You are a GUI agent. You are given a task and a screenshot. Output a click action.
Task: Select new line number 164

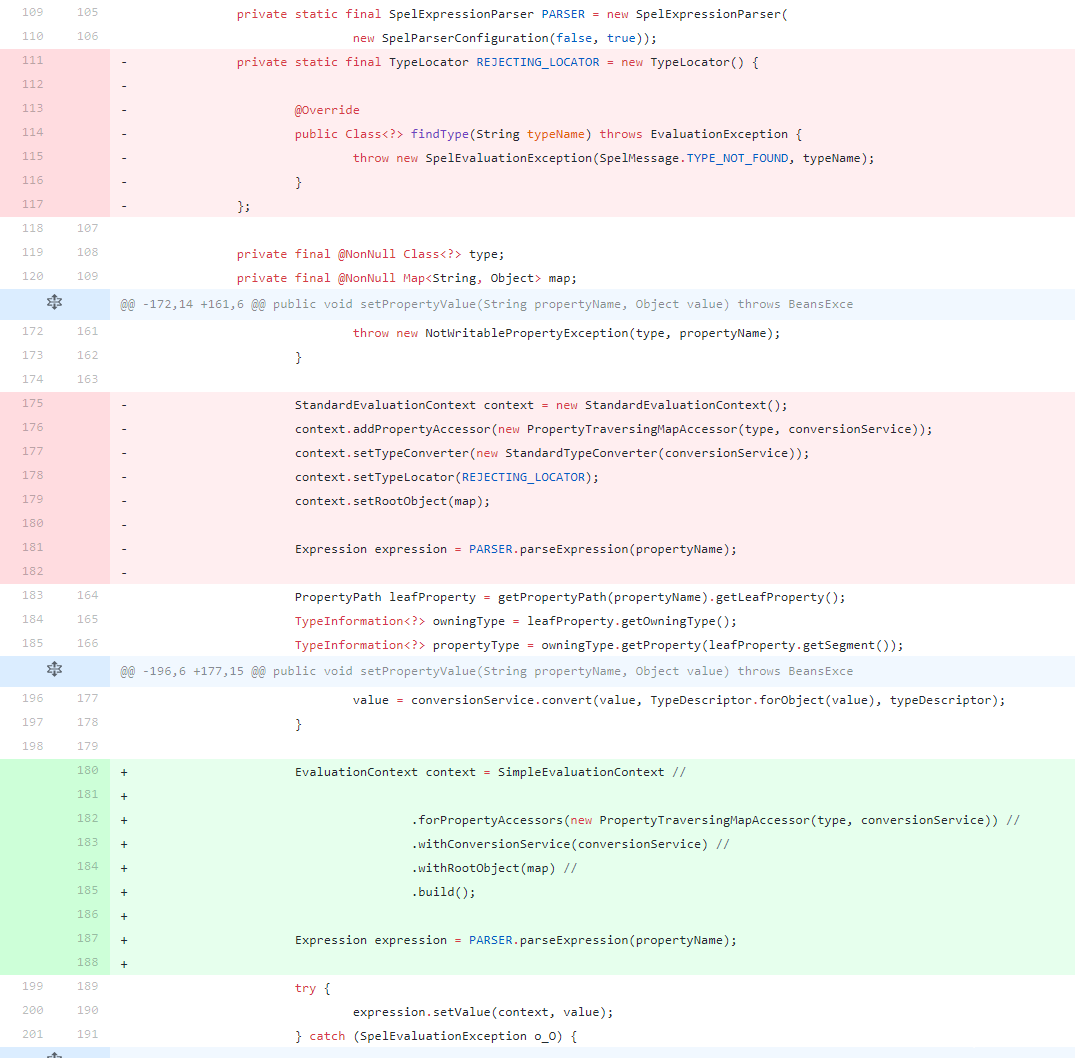[x=87, y=595]
